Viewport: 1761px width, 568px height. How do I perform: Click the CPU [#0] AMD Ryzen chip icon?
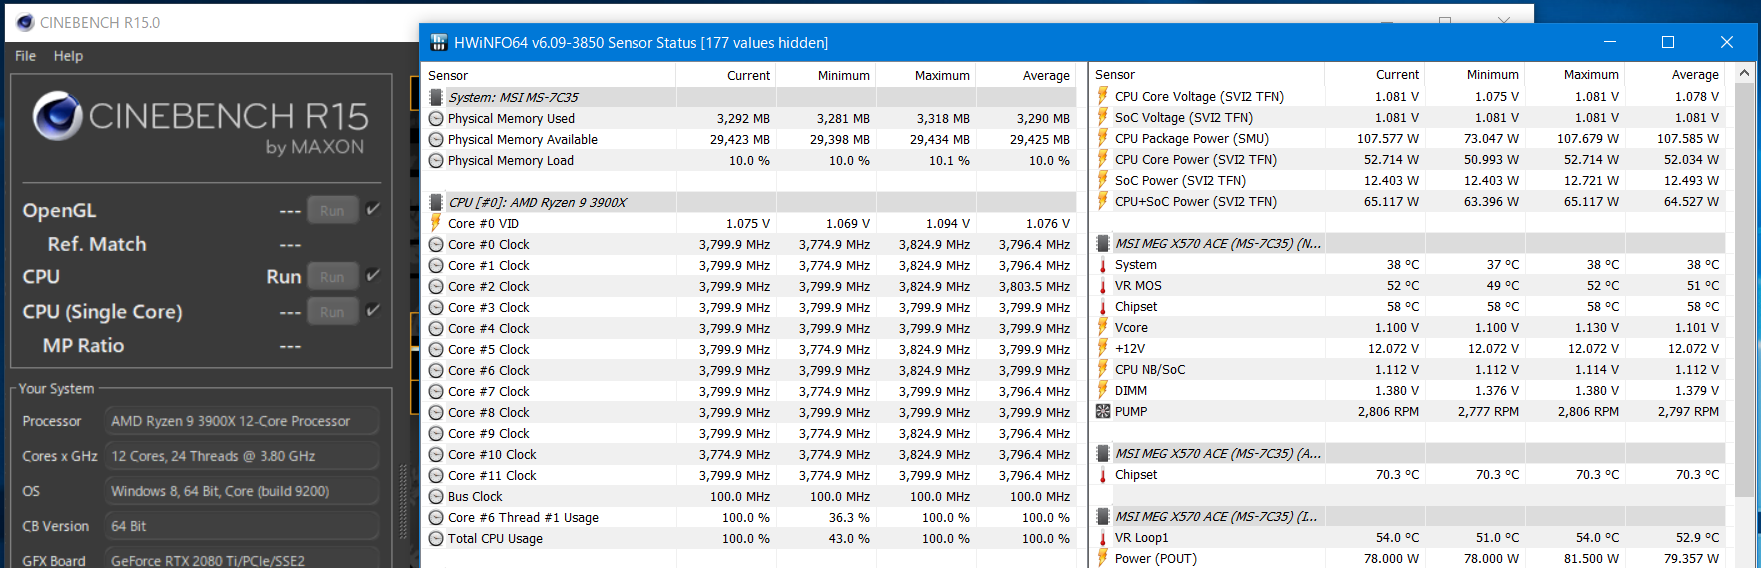(x=436, y=202)
